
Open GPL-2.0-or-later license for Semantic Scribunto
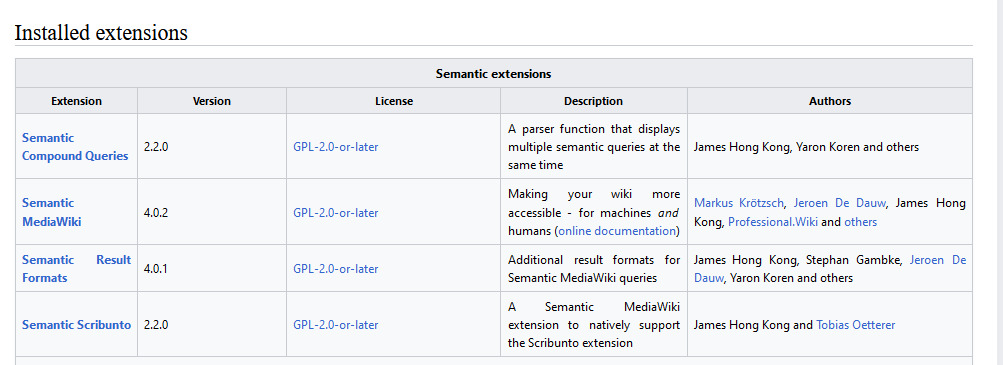[x=335, y=325]
